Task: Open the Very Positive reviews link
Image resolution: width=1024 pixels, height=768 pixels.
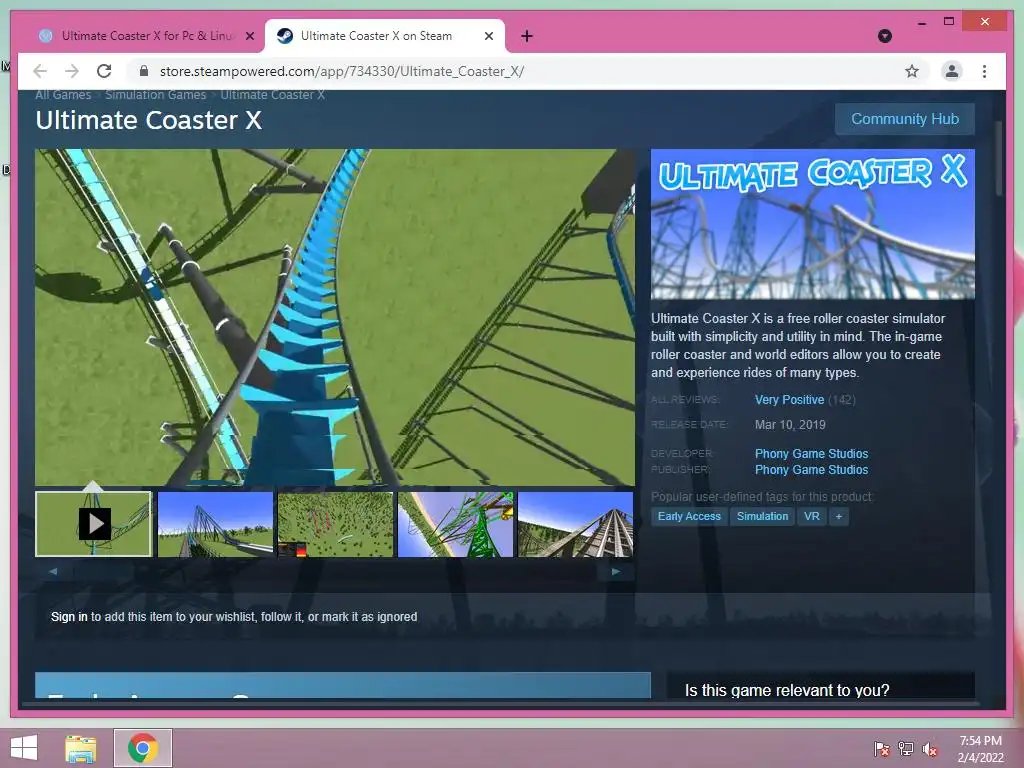Action: tap(789, 400)
